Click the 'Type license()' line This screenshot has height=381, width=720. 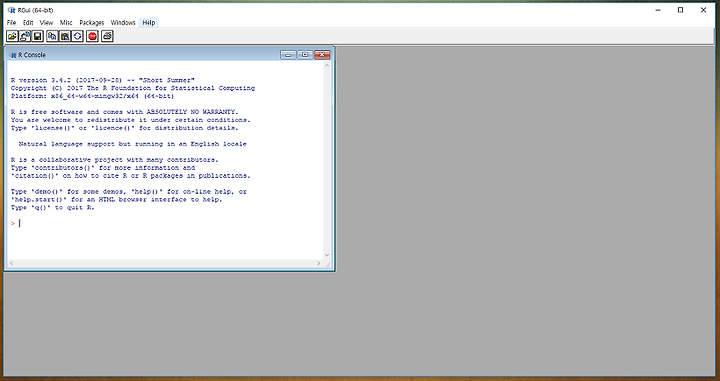[124, 128]
